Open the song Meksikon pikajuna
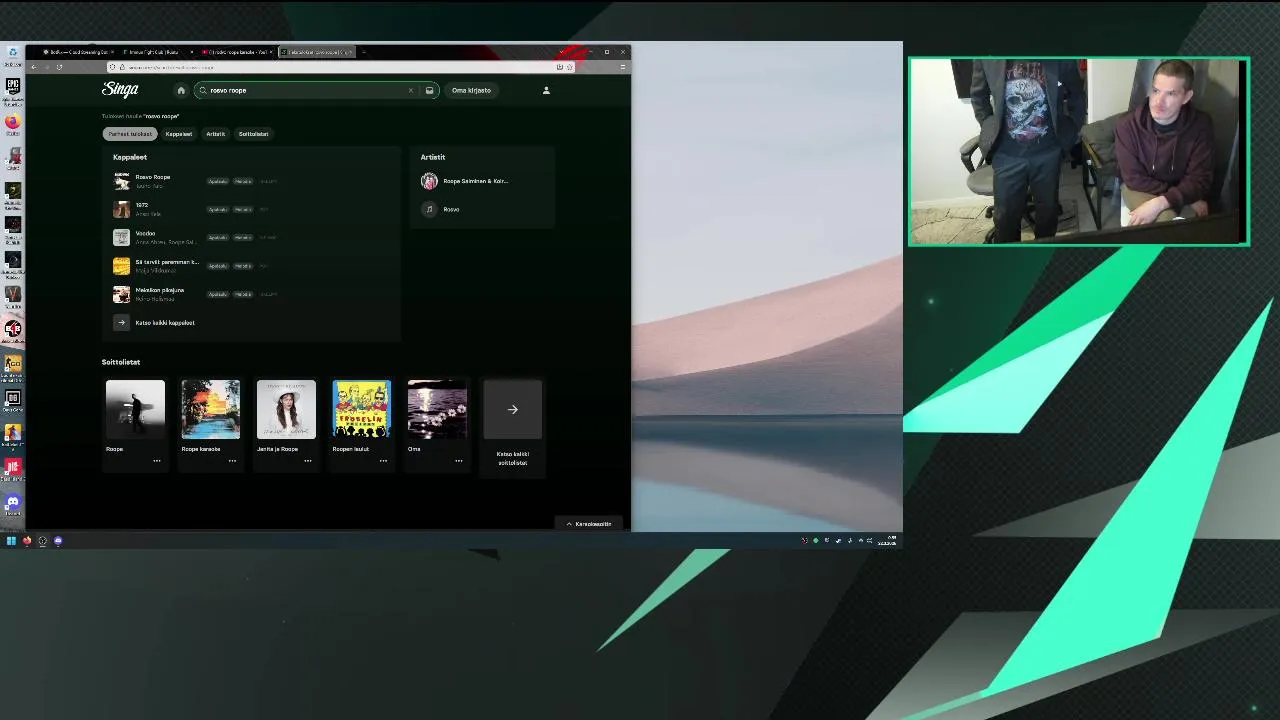1280x720 pixels. click(x=160, y=290)
